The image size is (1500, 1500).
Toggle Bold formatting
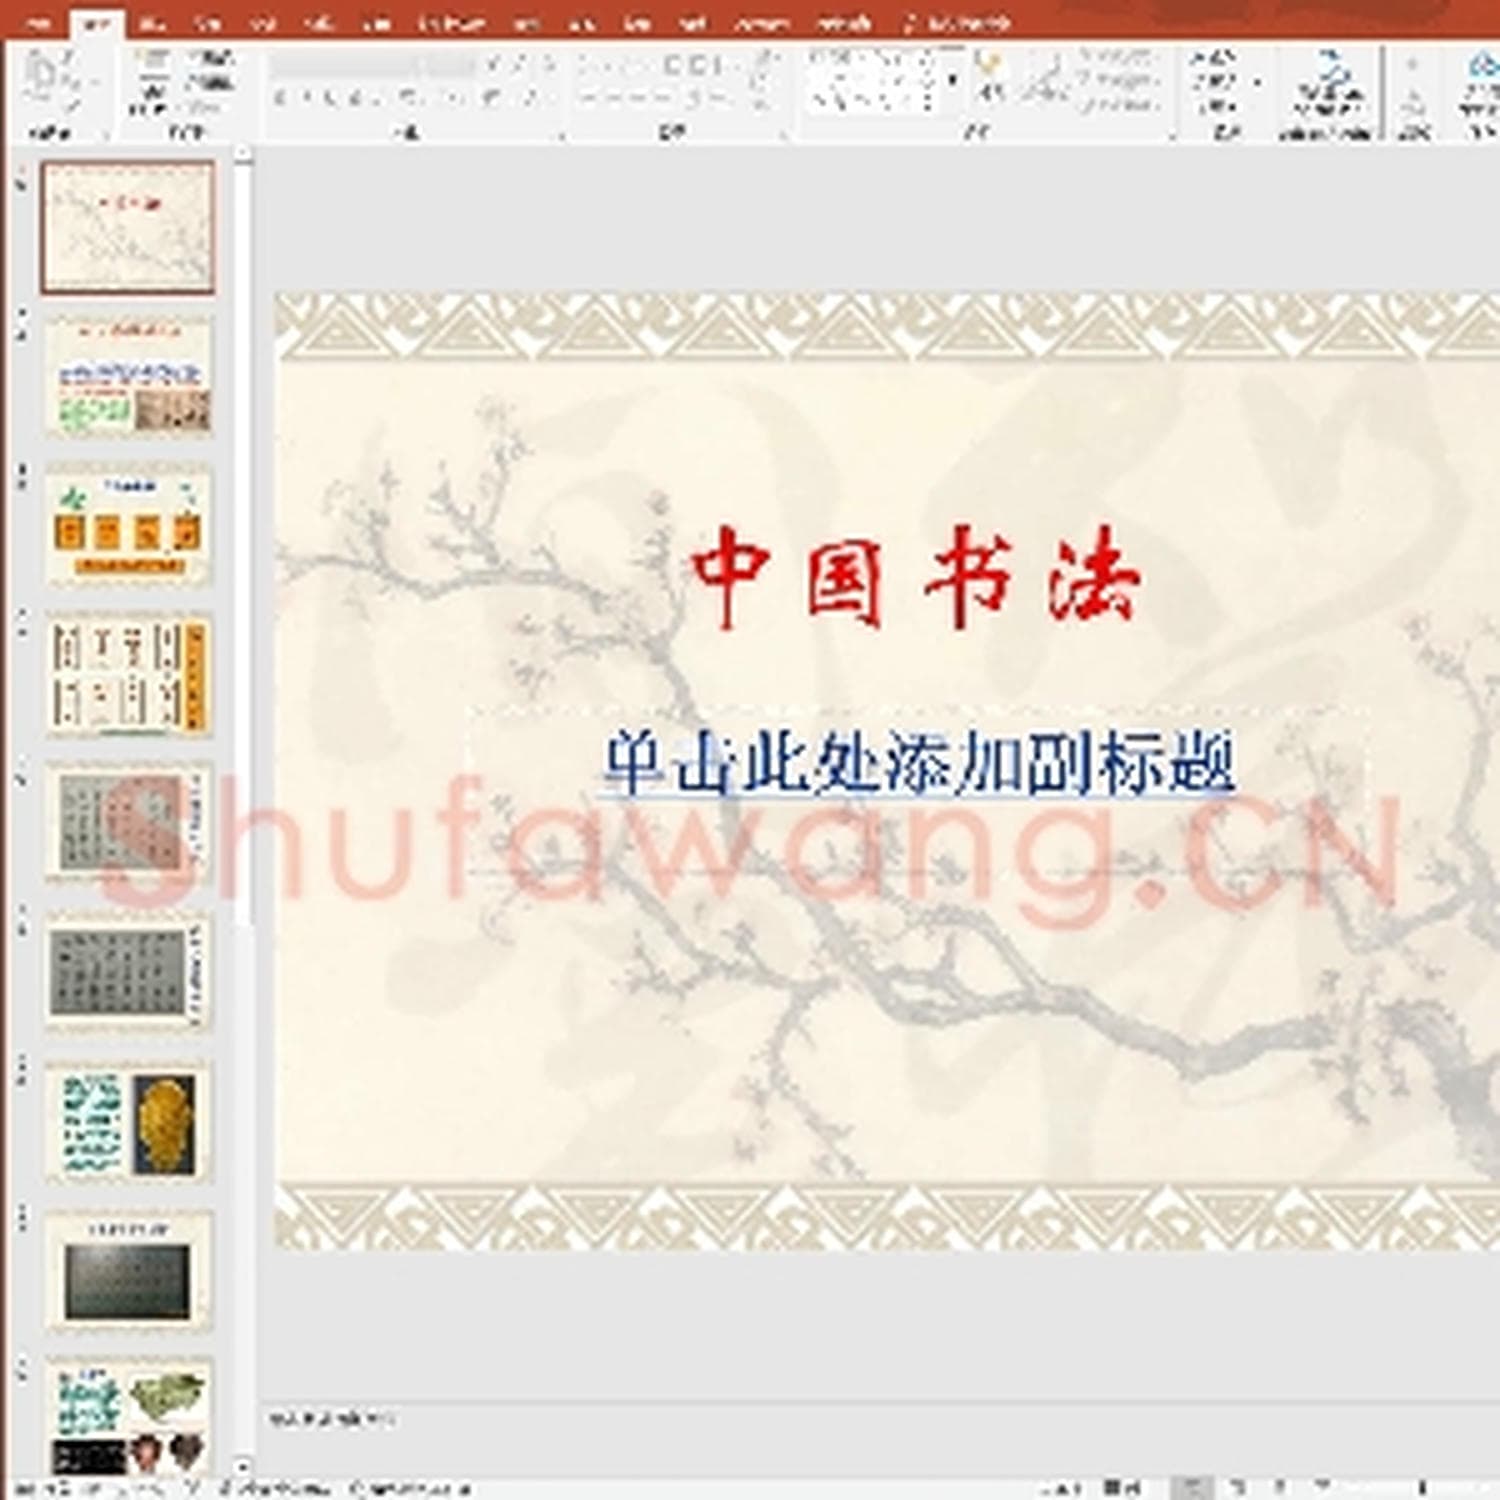281,98
